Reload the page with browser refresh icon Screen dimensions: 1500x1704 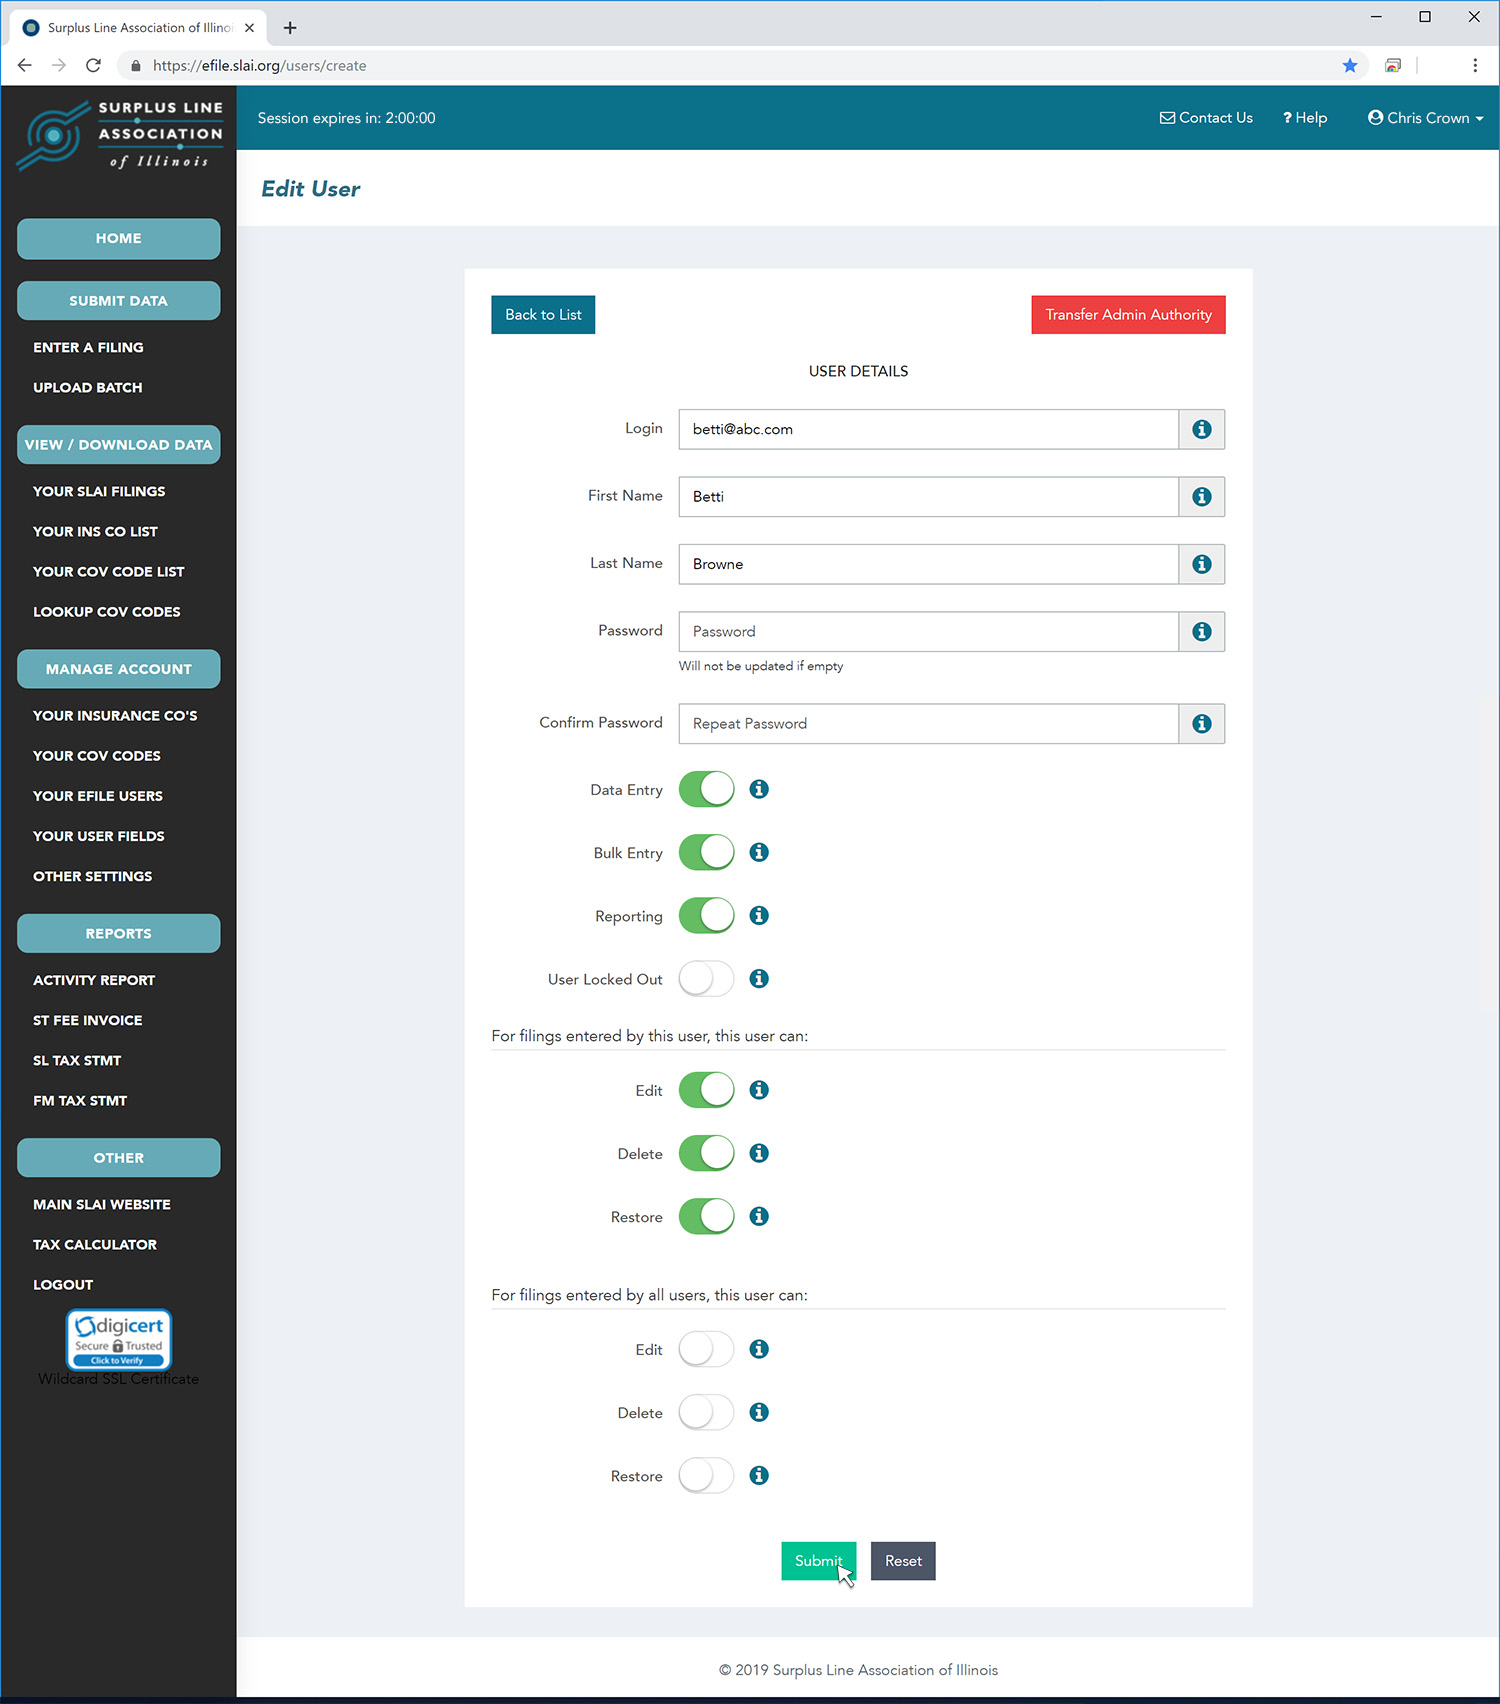pyautogui.click(x=93, y=66)
